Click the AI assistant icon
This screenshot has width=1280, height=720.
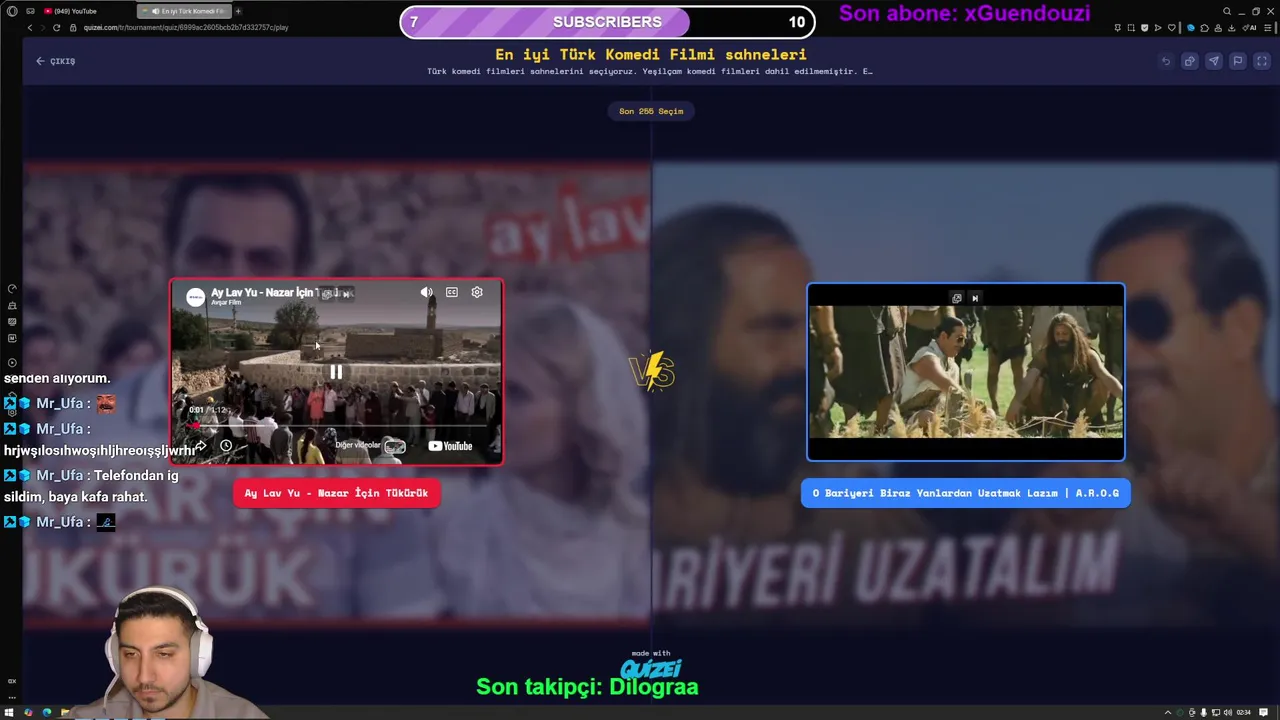click(1250, 28)
